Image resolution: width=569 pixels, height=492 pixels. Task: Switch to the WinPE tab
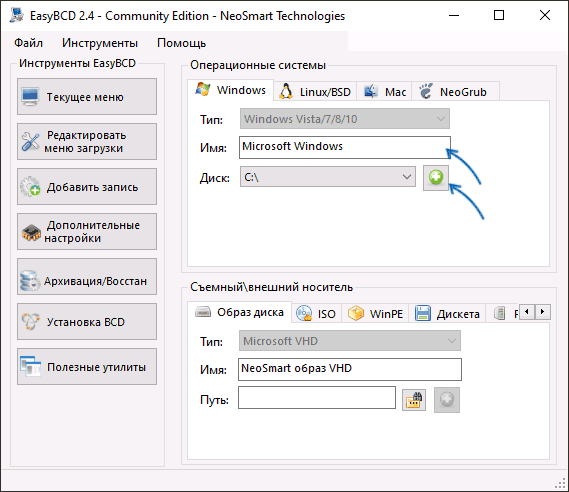pyautogui.click(x=375, y=313)
